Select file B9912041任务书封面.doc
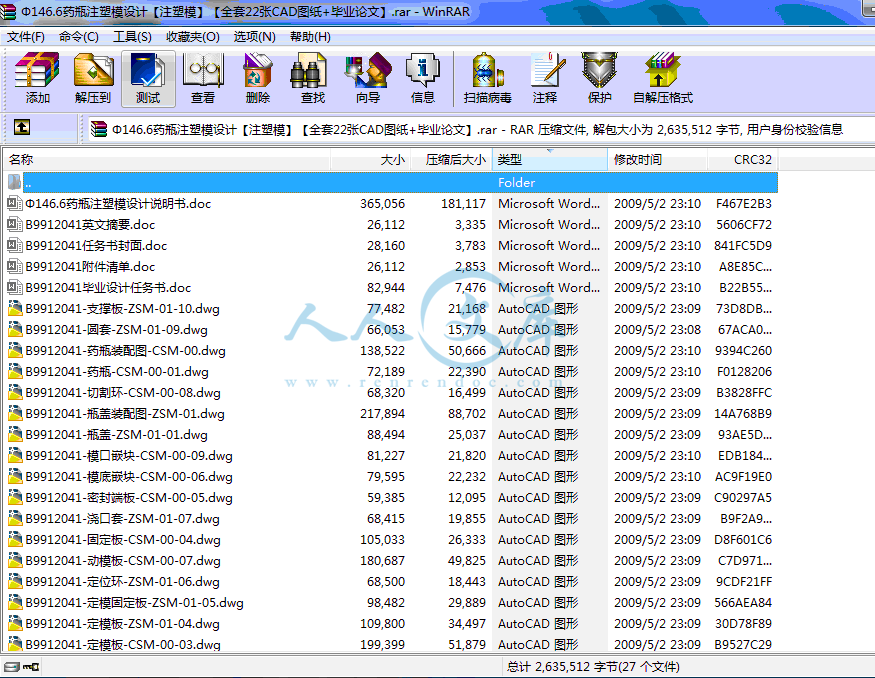The height and width of the screenshot is (678, 875). (96, 246)
